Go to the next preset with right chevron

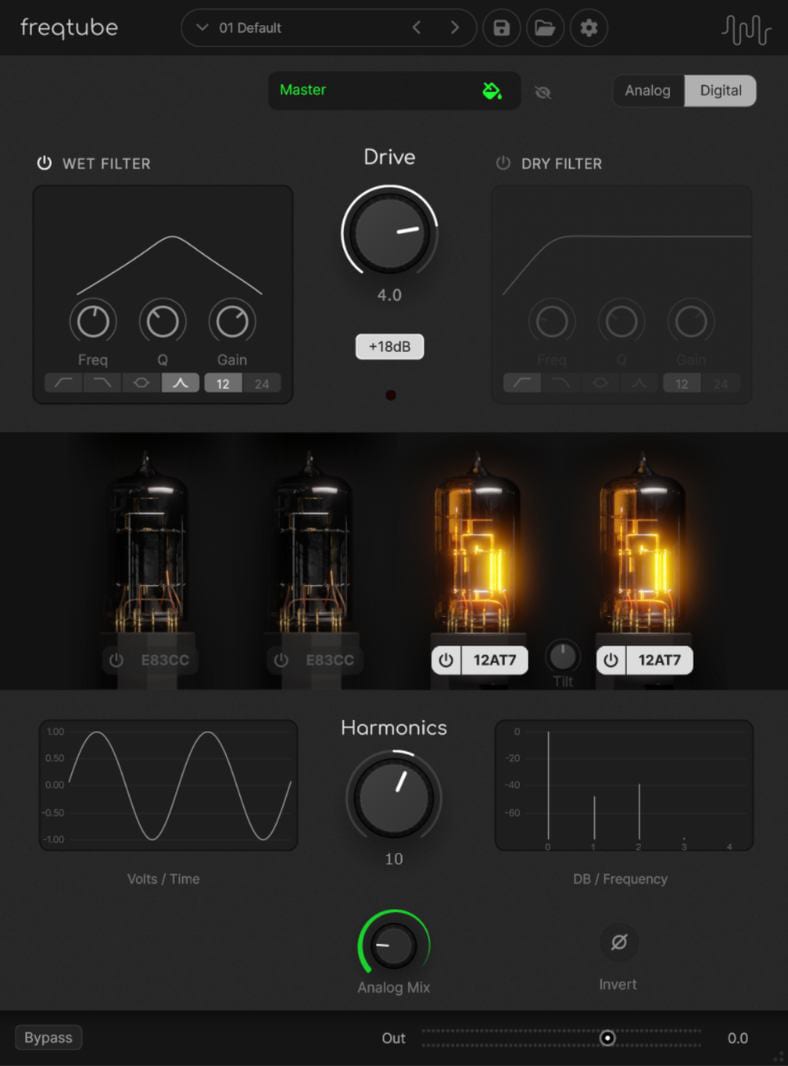tap(455, 28)
